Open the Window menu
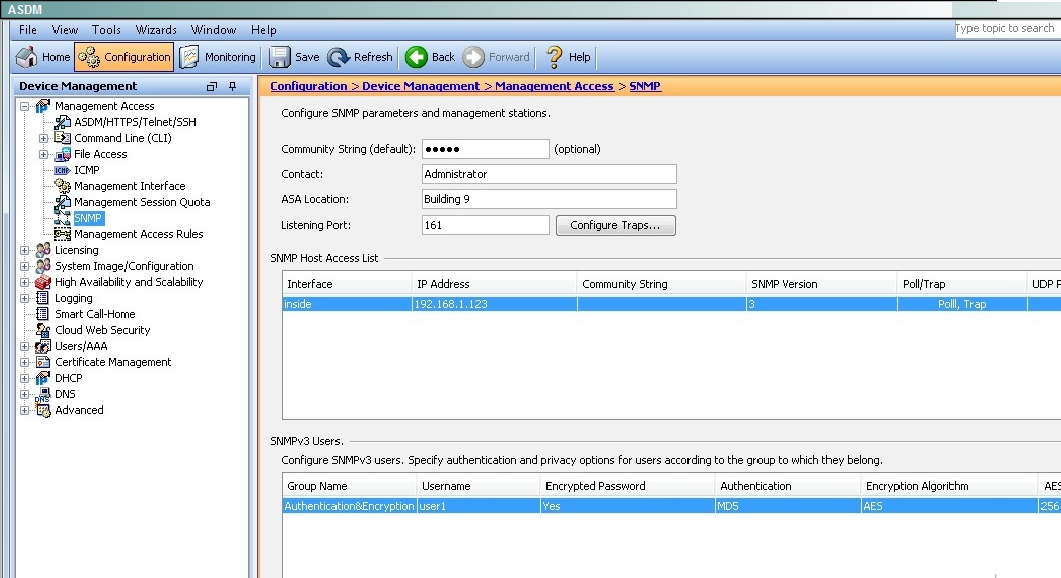Screen dimensions: 1061x578 (x=213, y=30)
